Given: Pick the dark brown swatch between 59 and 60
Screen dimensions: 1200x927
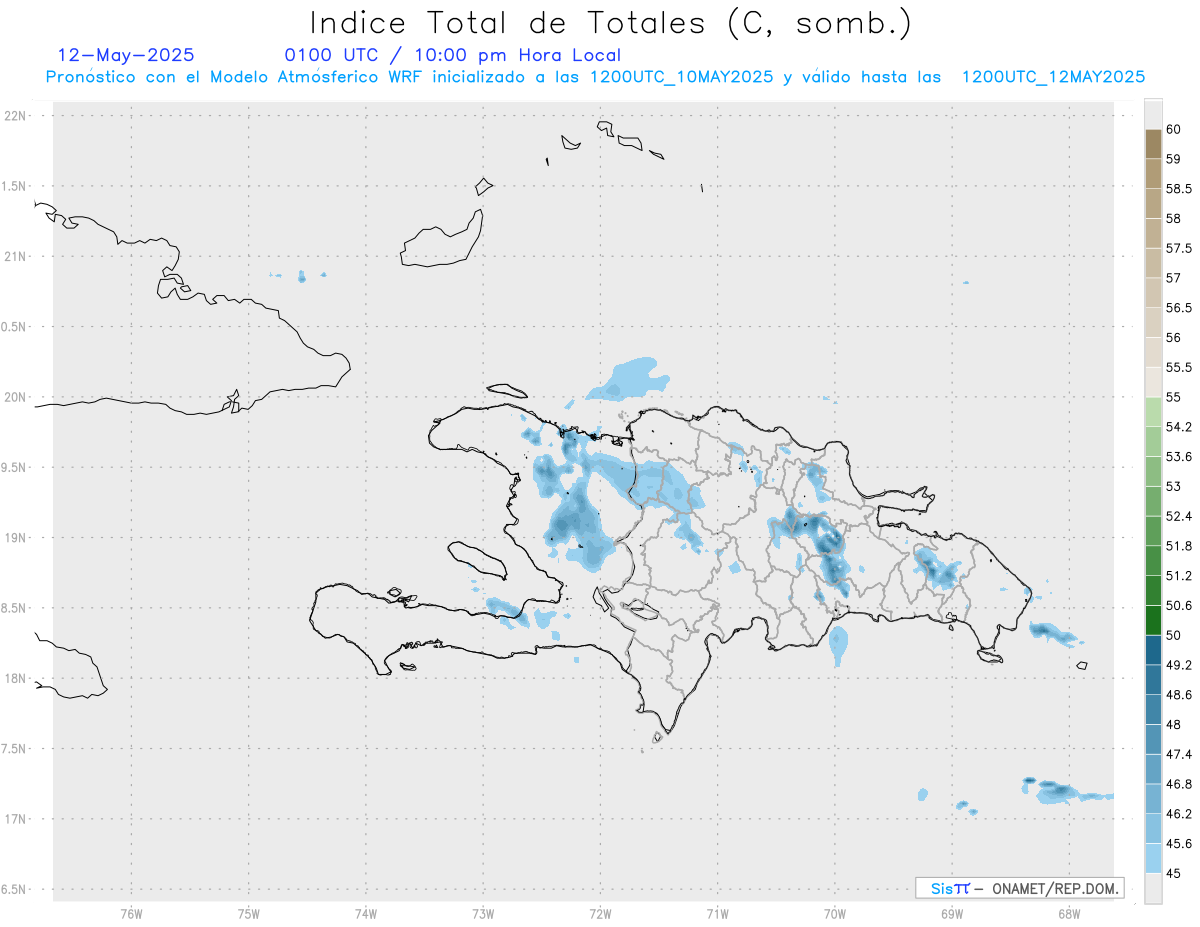Looking at the screenshot, I should click(1153, 144).
